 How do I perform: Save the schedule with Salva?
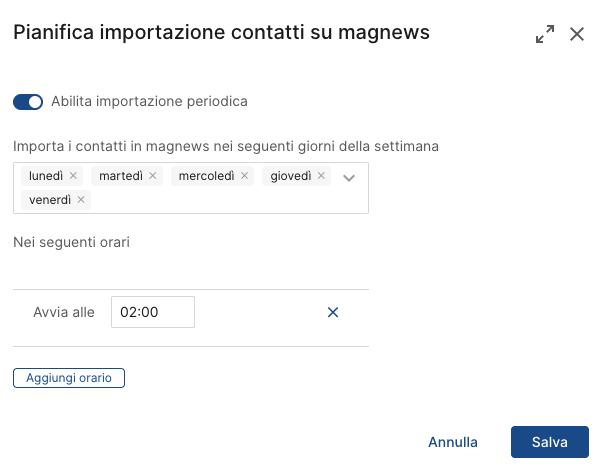pos(550,442)
